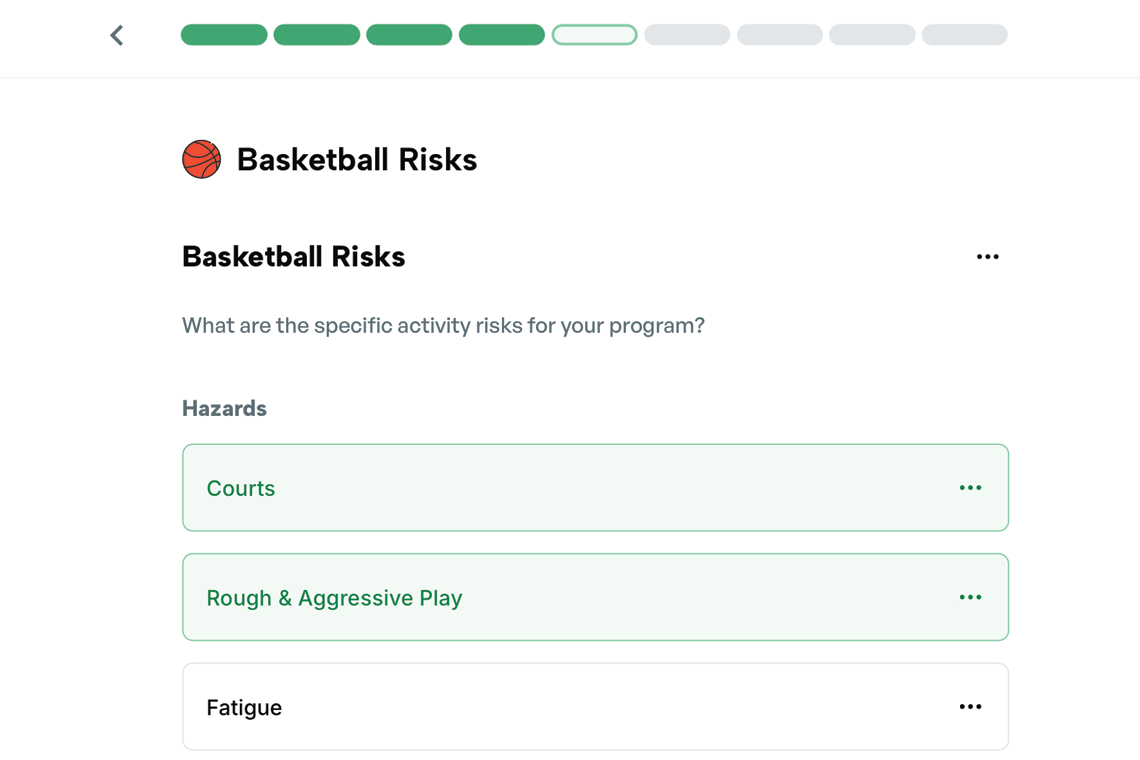The height and width of the screenshot is (760, 1140).
Task: Click the basketball icon beside the title
Action: click(201, 159)
